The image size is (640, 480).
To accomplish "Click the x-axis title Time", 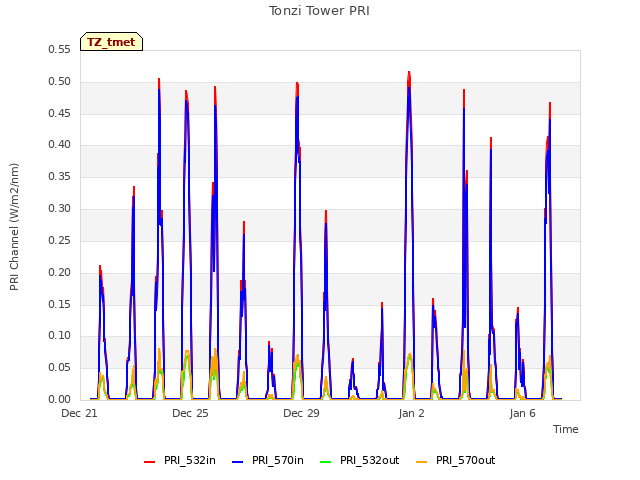I will (x=566, y=429).
